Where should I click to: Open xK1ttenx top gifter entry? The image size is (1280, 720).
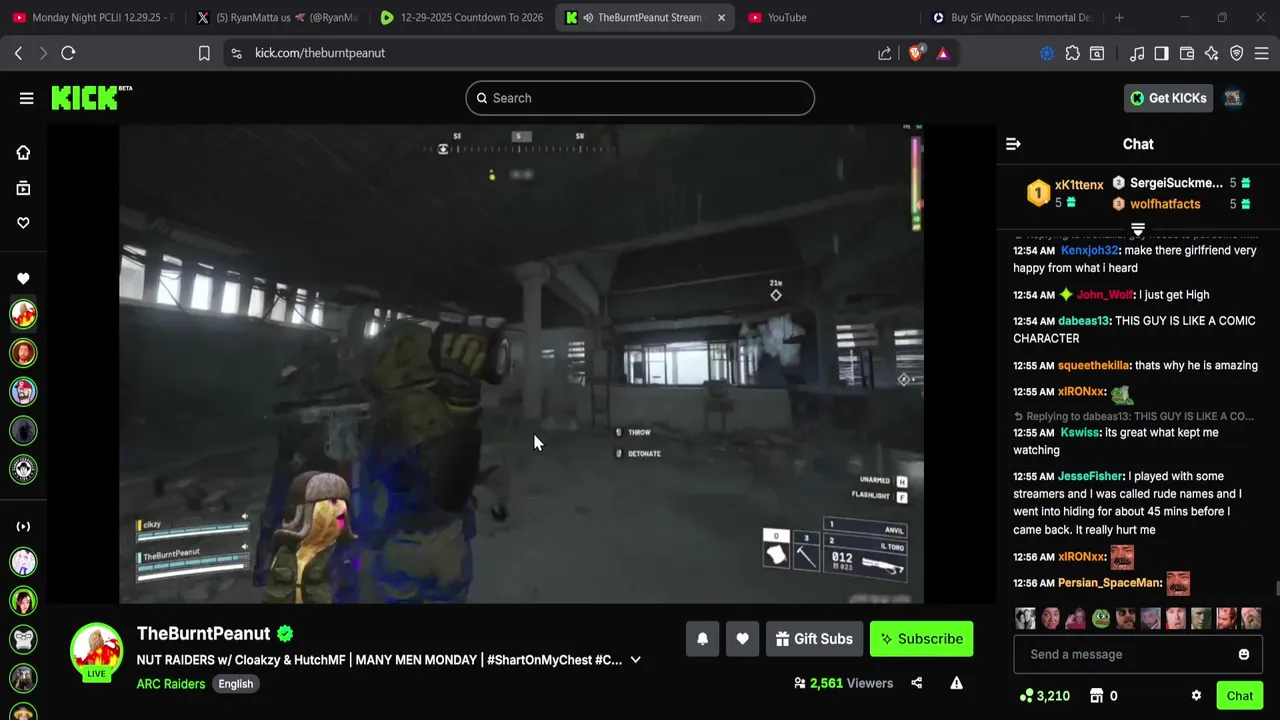click(1066, 192)
